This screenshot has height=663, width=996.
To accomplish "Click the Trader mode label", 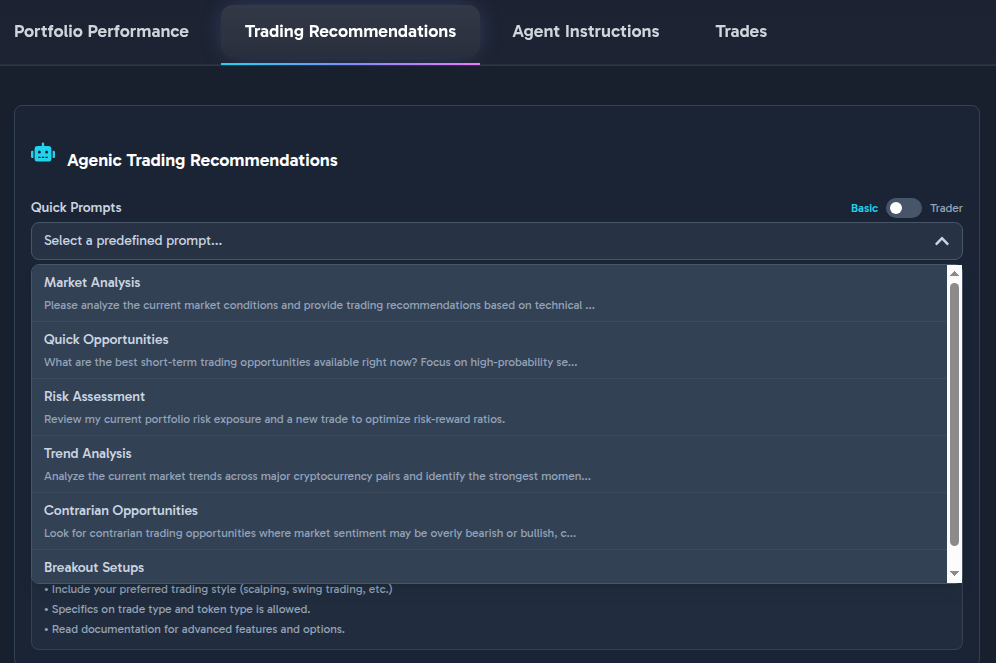I will pyautogui.click(x=946, y=208).
